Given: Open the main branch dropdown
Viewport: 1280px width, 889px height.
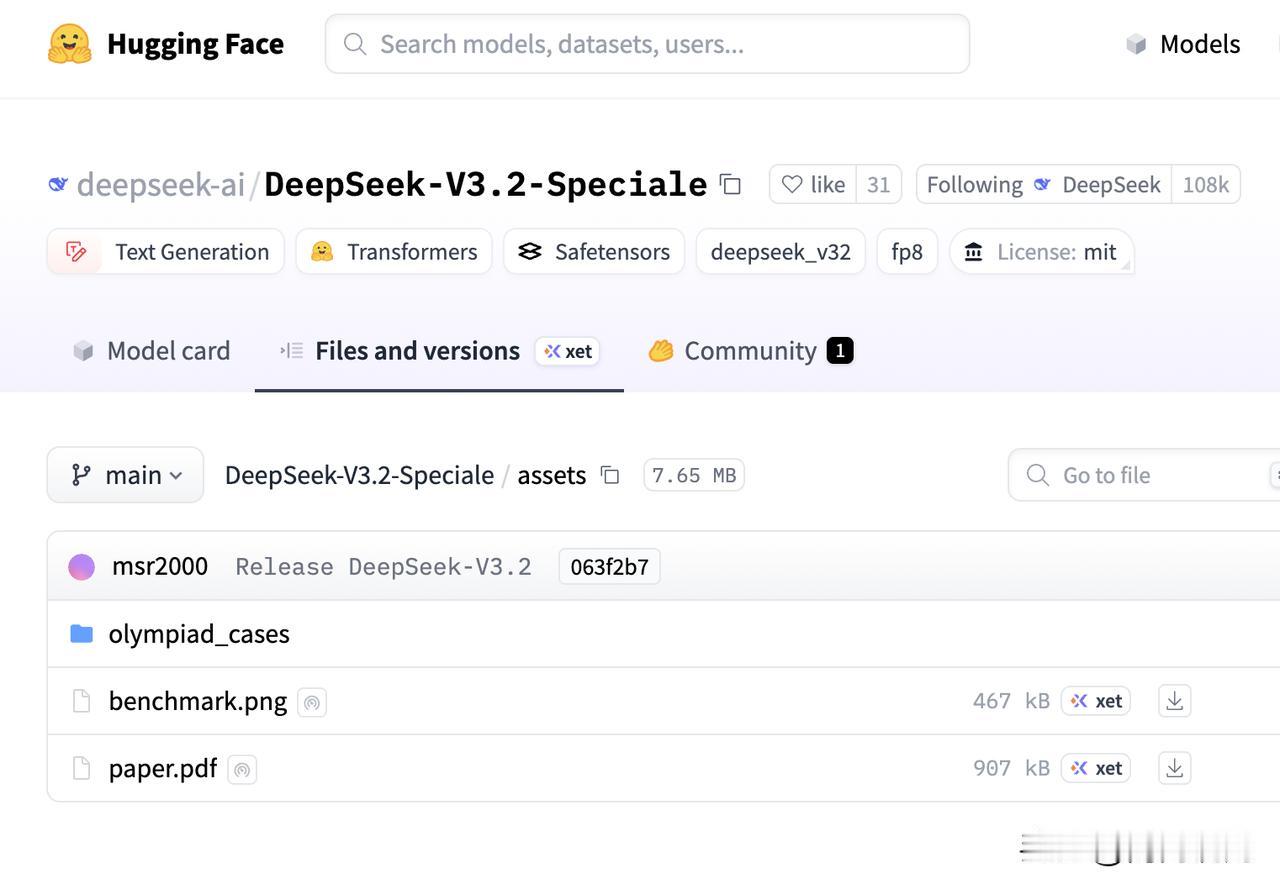Looking at the screenshot, I should (125, 475).
